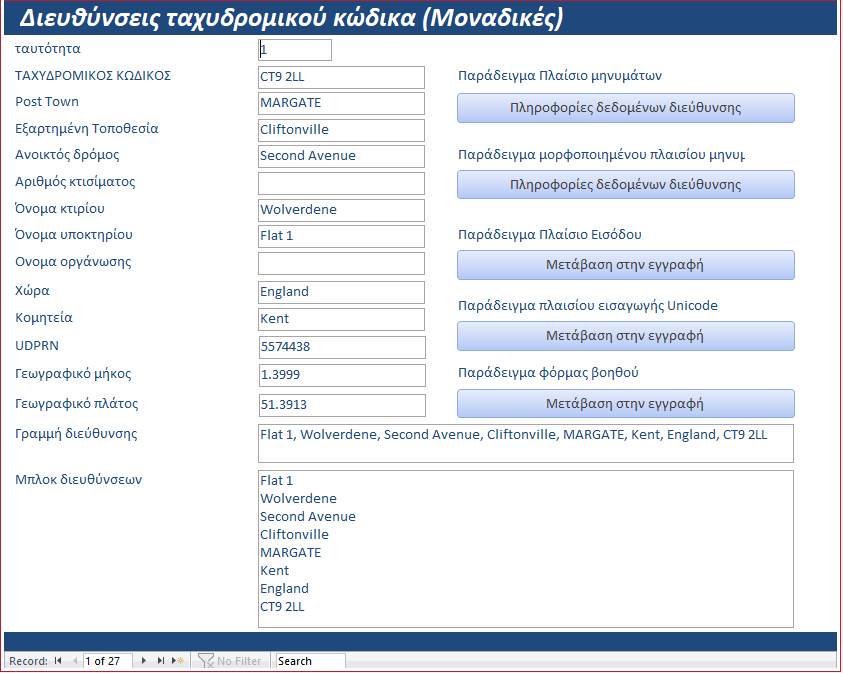843x673 pixels.
Task: Advance to the next record
Action: (144, 661)
